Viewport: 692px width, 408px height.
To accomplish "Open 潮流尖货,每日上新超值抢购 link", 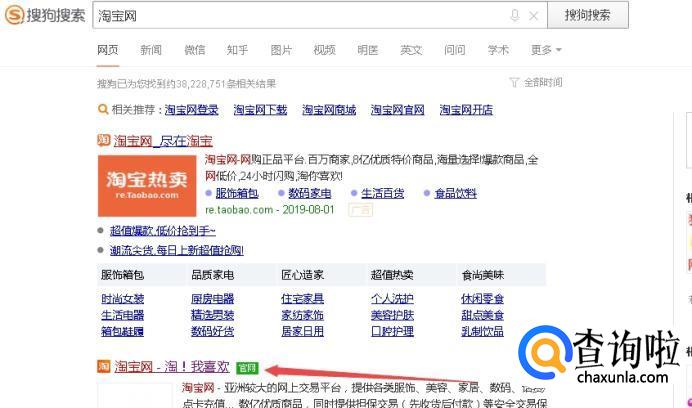I will (177, 251).
